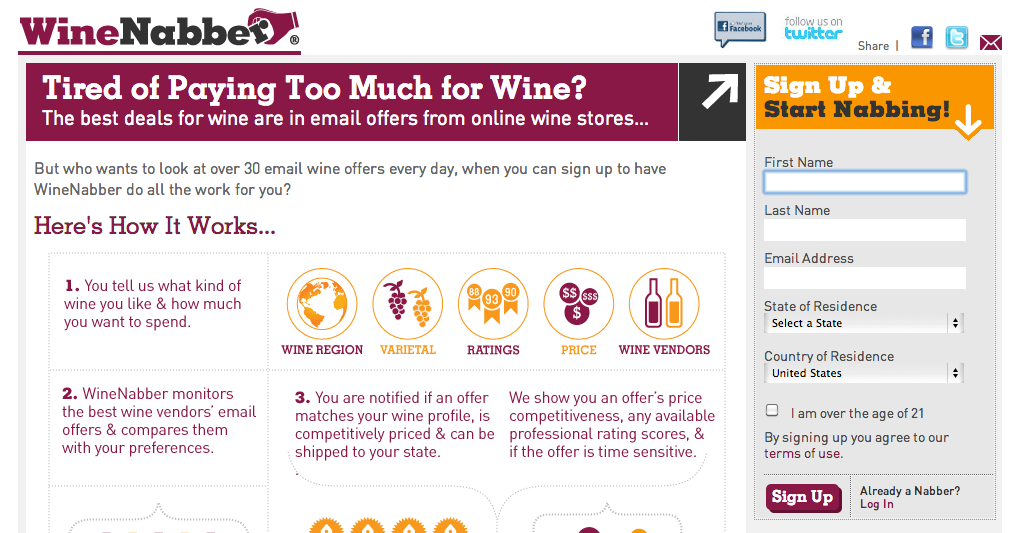Share via the Twitter bird icon
Viewport: 1021px width, 533px height.
pyautogui.click(x=957, y=38)
